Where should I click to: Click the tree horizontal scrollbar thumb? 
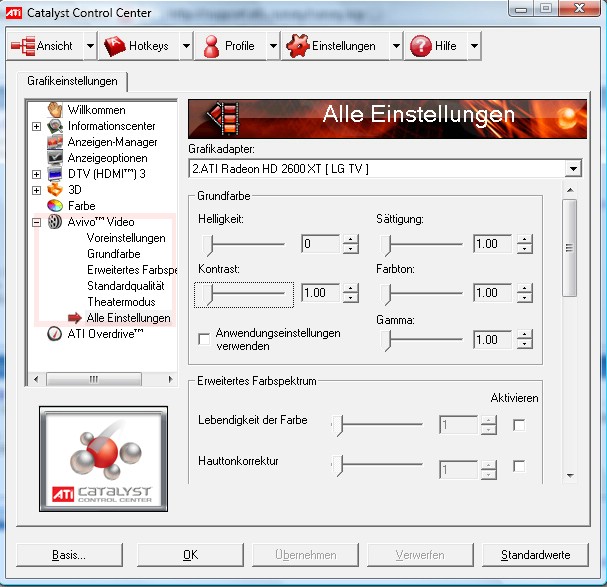(94, 379)
